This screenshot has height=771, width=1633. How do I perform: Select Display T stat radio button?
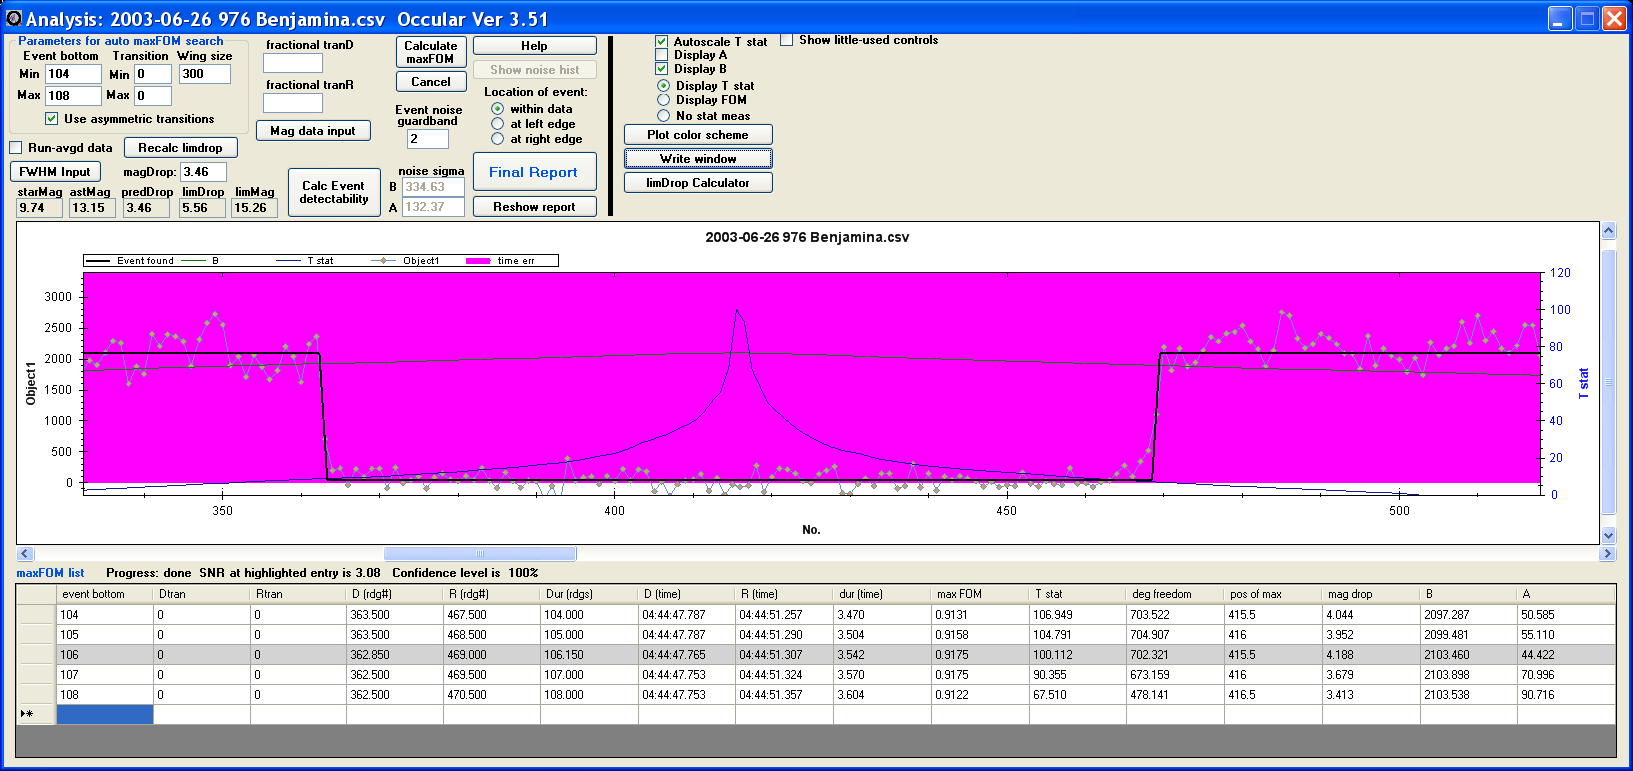(663, 86)
